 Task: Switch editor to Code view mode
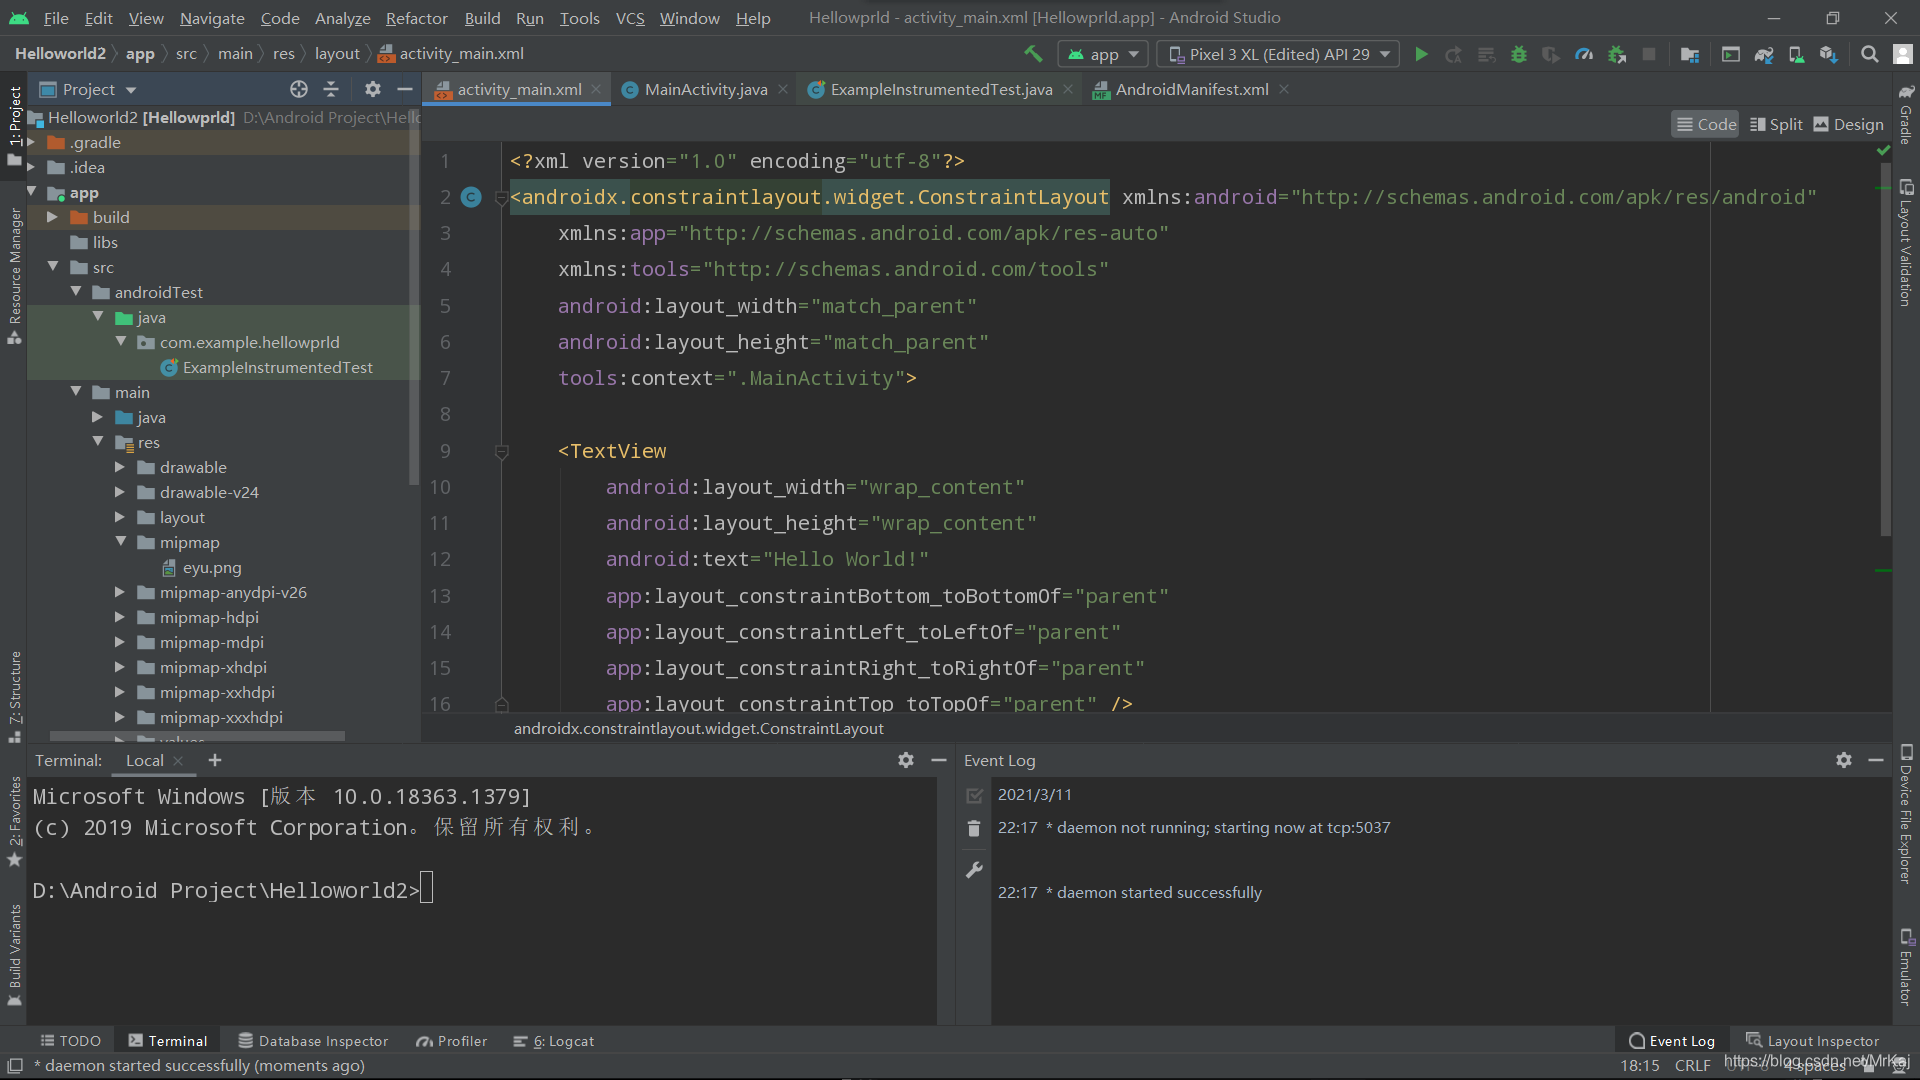(1706, 124)
